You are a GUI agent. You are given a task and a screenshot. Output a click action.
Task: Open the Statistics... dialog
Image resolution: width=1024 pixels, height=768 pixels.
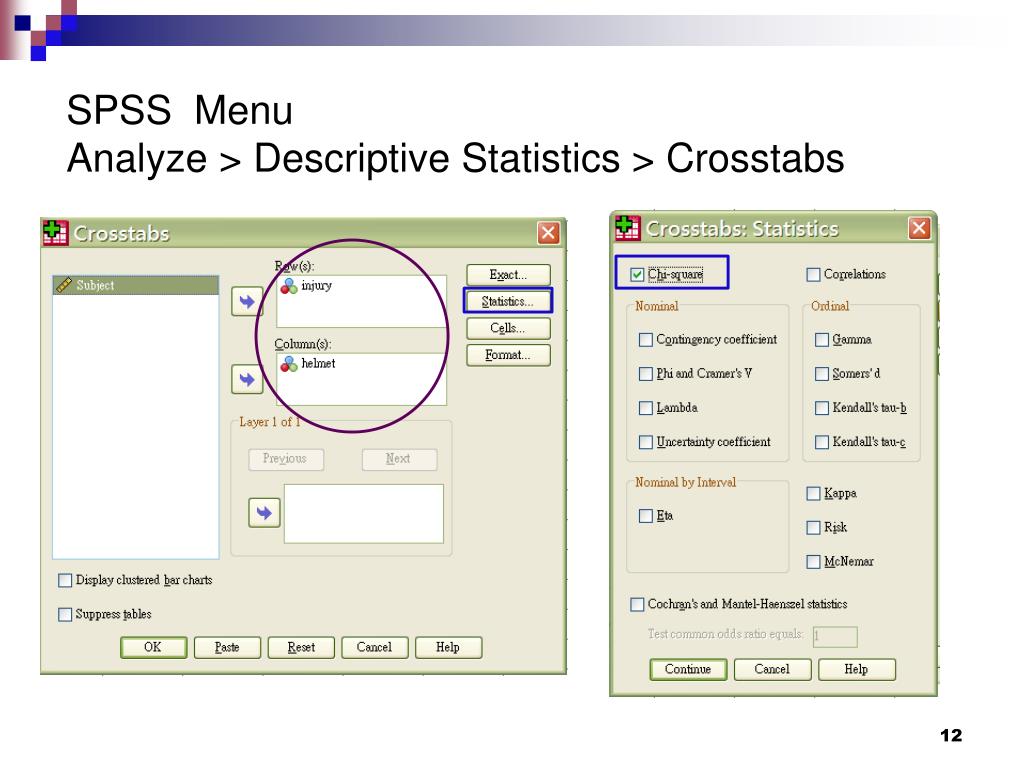click(508, 301)
